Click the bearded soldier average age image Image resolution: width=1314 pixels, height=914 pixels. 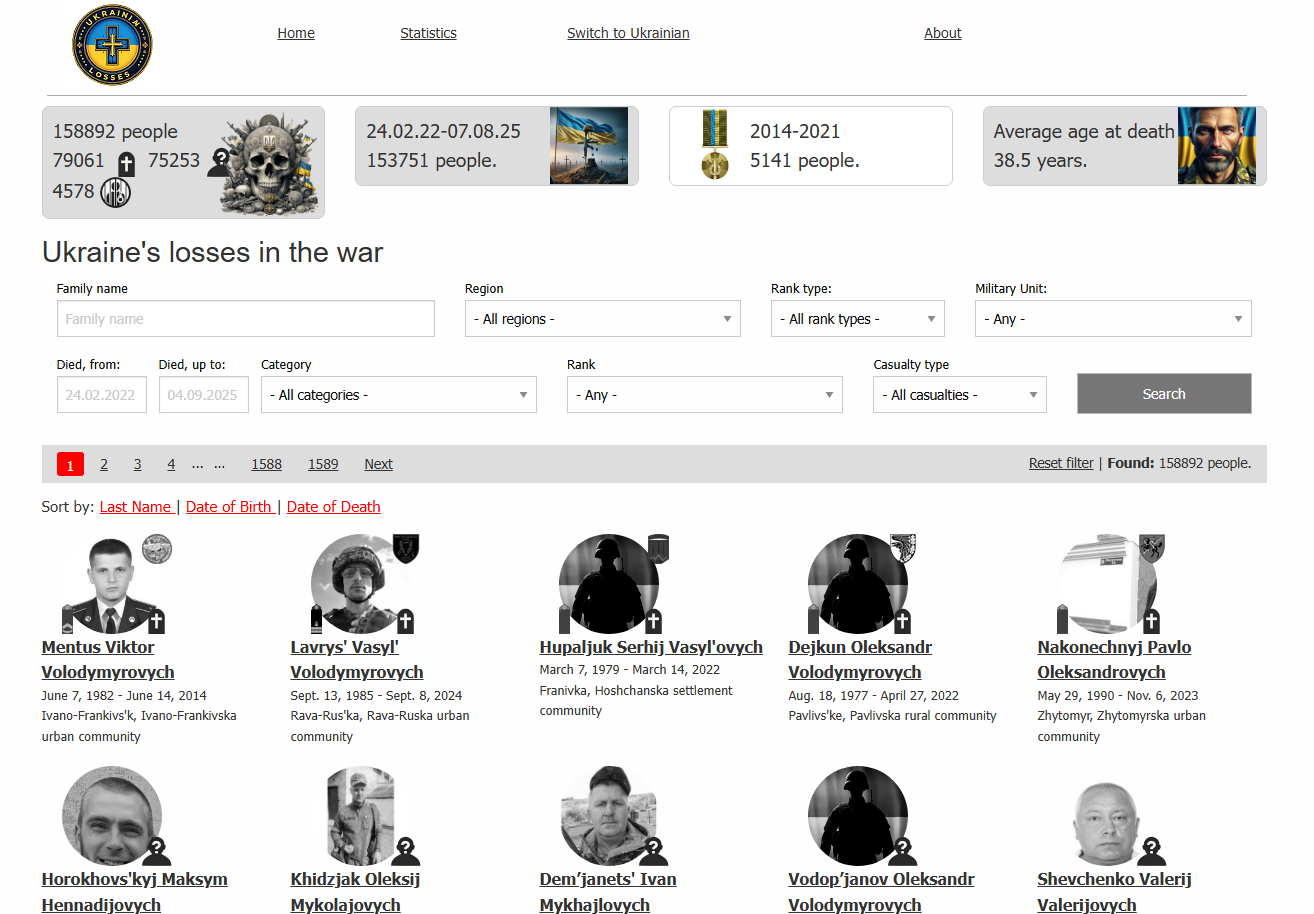(1216, 146)
